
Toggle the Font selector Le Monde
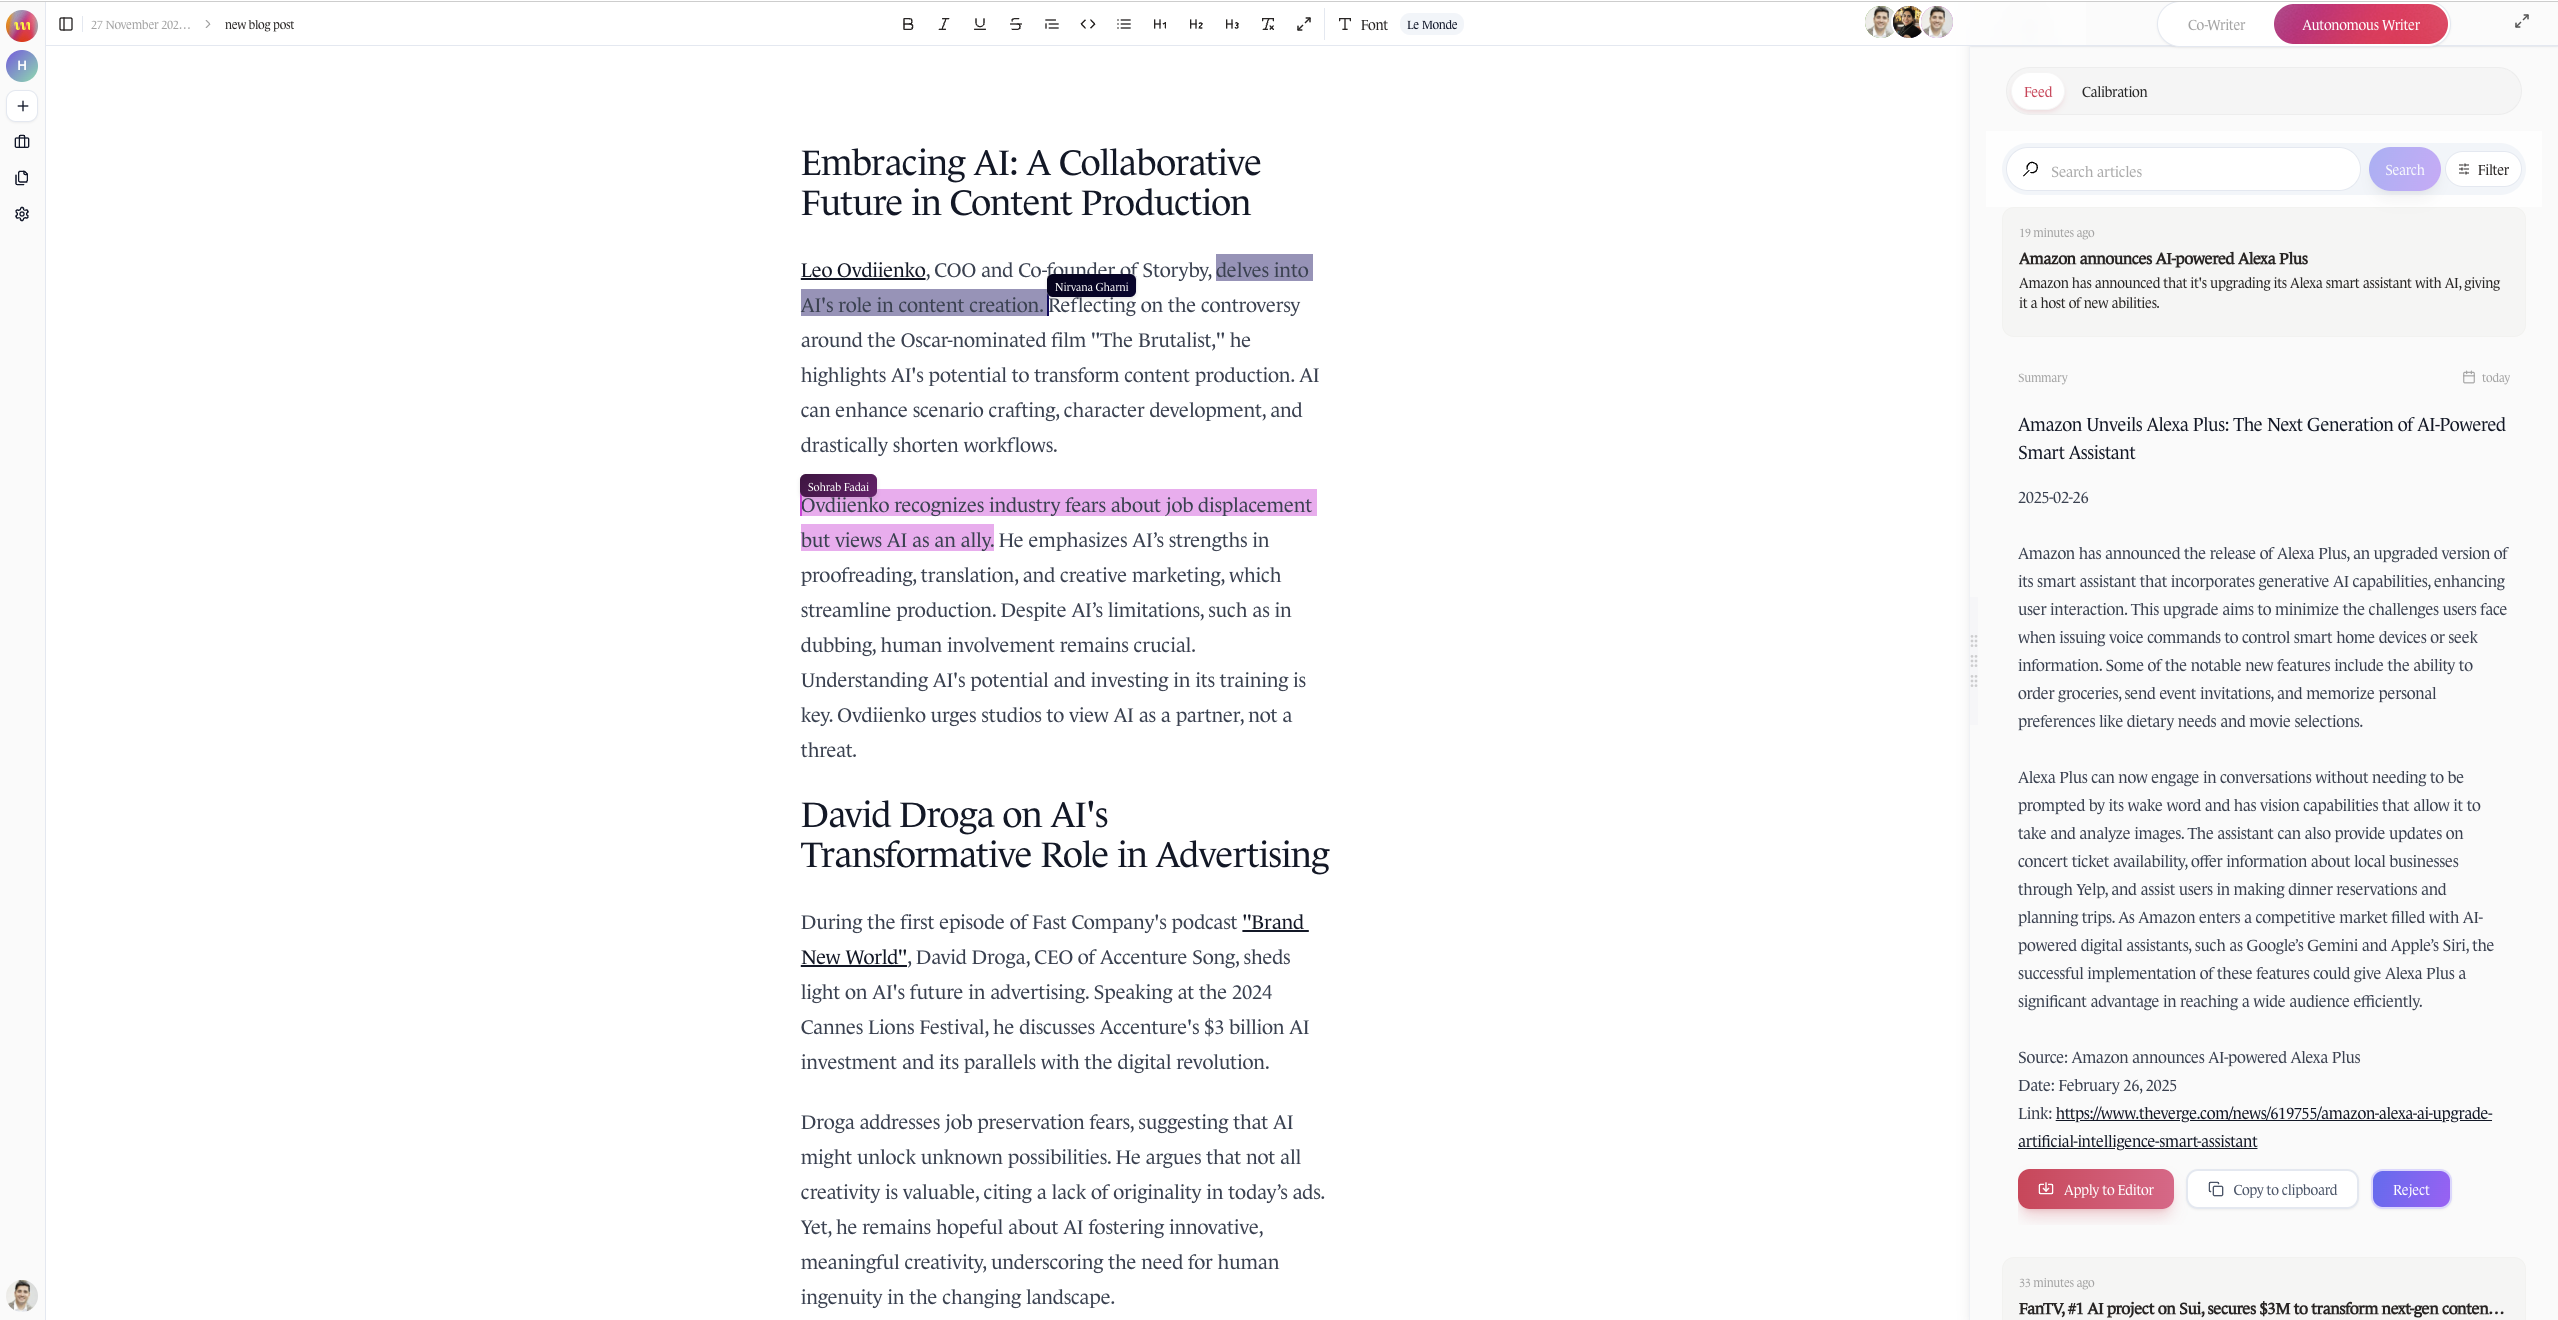point(1432,24)
